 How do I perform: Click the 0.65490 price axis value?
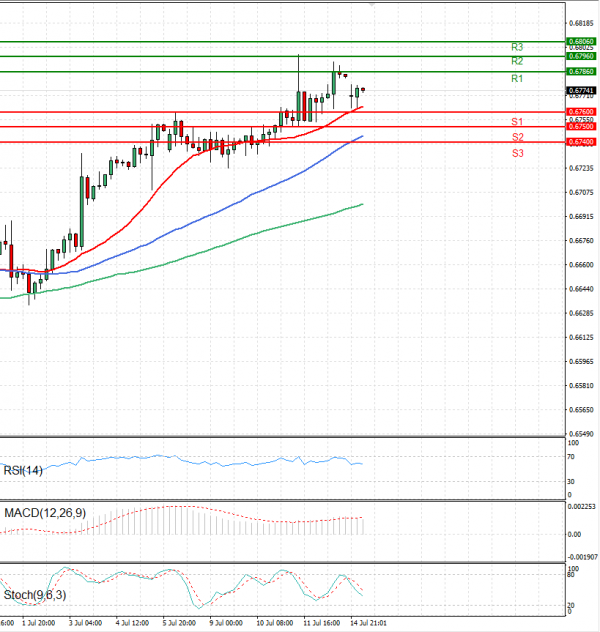[x=581, y=434]
